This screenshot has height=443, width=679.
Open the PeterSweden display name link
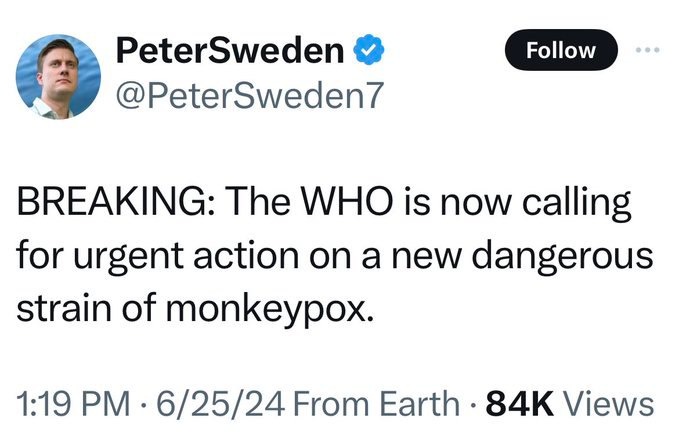[230, 50]
